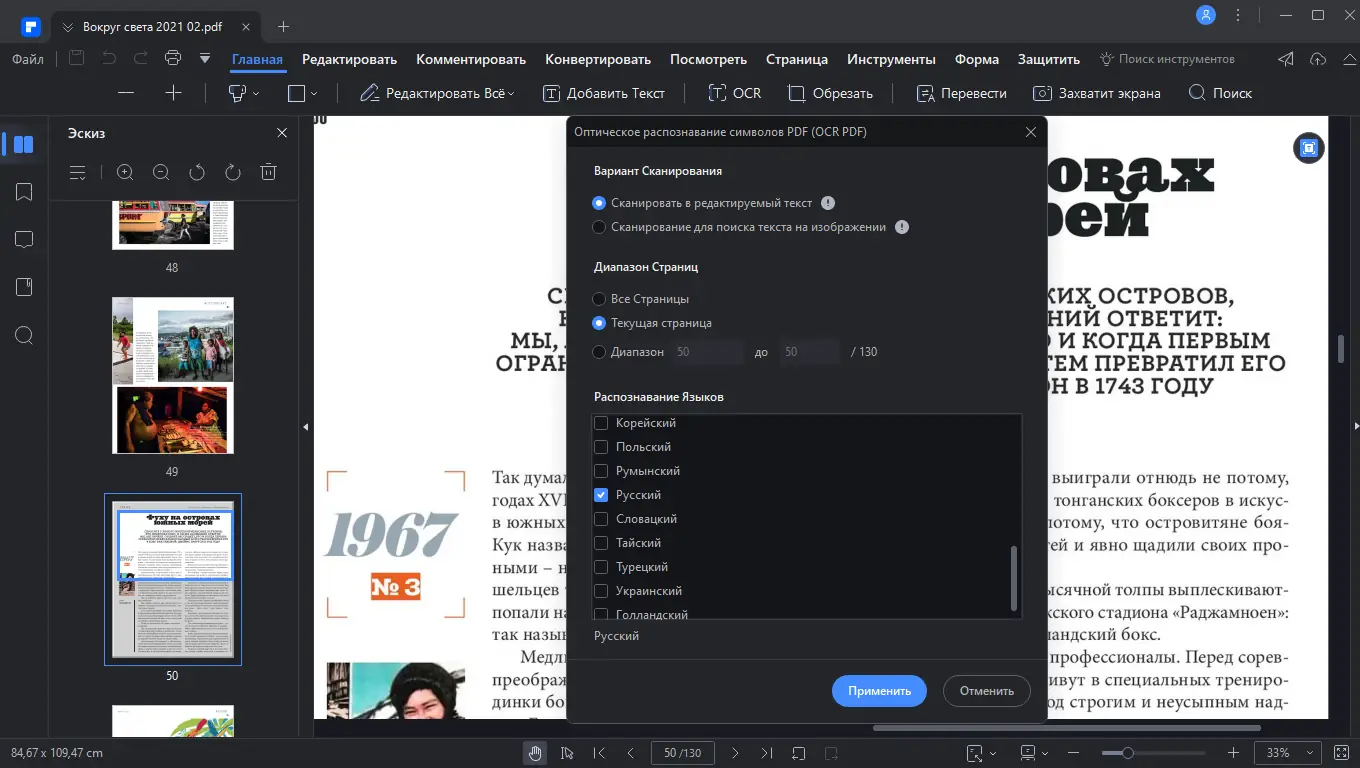The width and height of the screenshot is (1360, 768).
Task: Open the Bookmarks panel
Action: pos(22,191)
